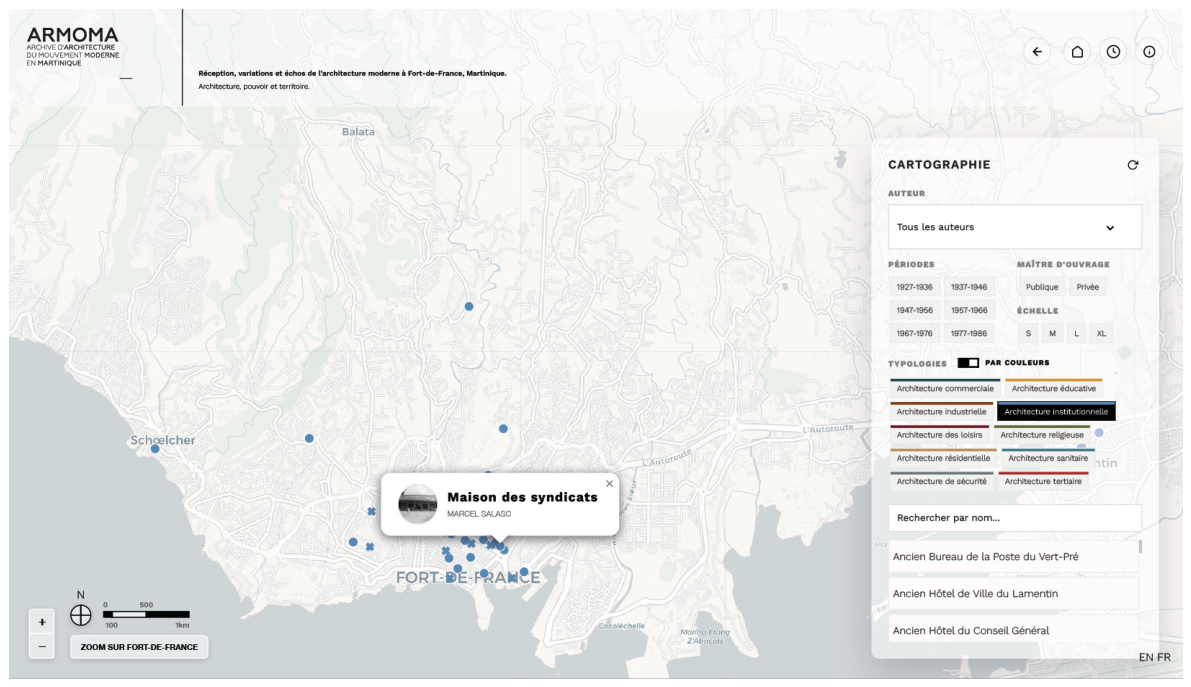Enable the 1947-1956 period filter
The image size is (1191, 687).
[x=915, y=310]
